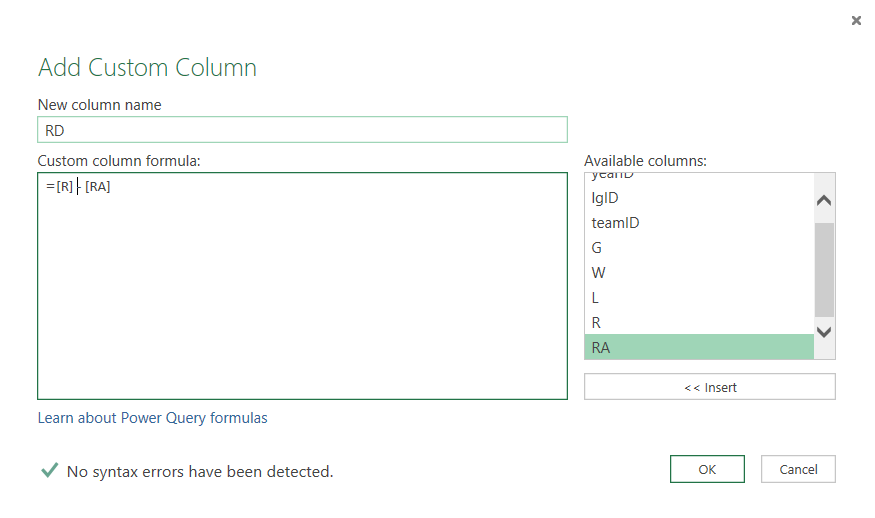Click the columns list scroll-down arrow

824,331
